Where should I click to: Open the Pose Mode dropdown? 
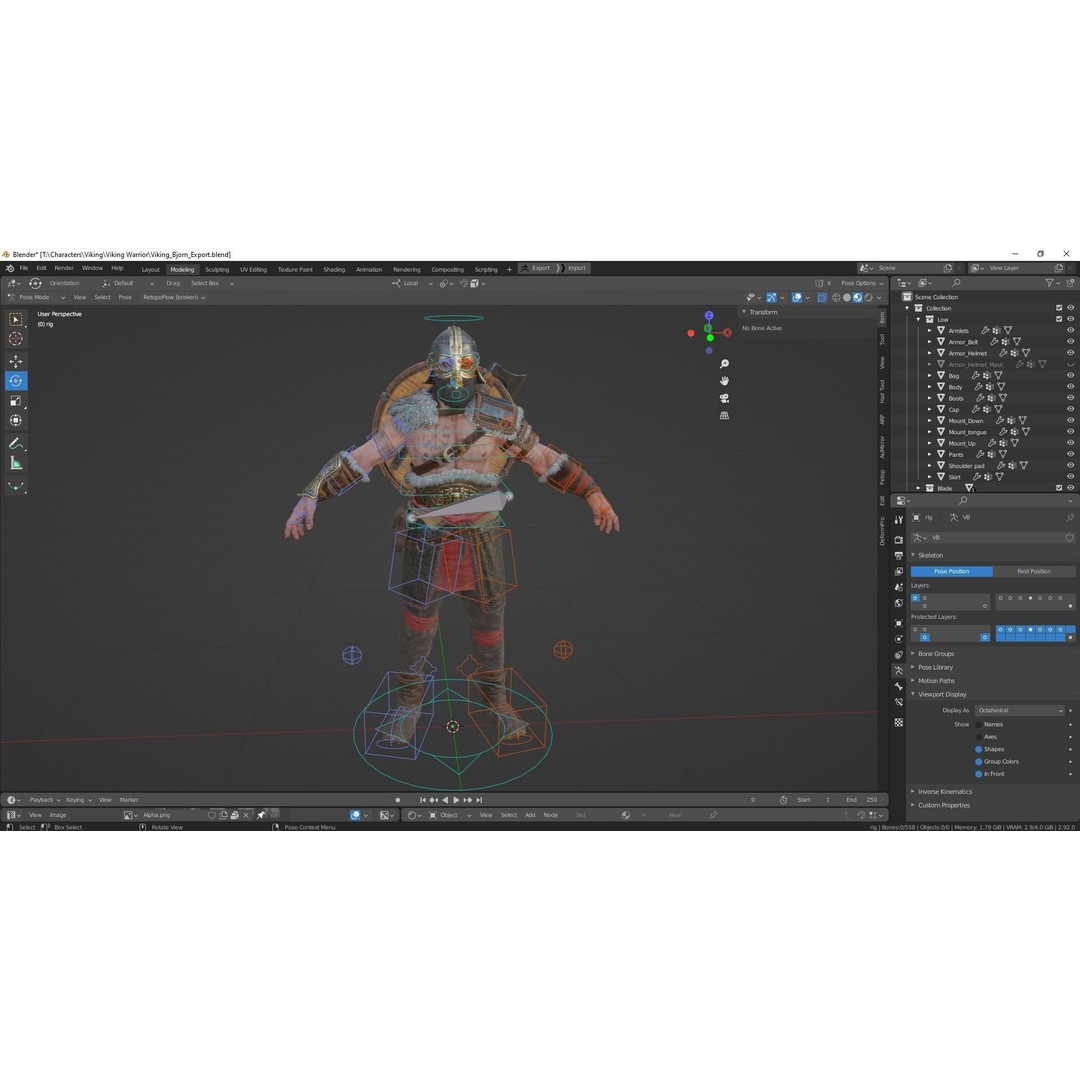click(37, 298)
